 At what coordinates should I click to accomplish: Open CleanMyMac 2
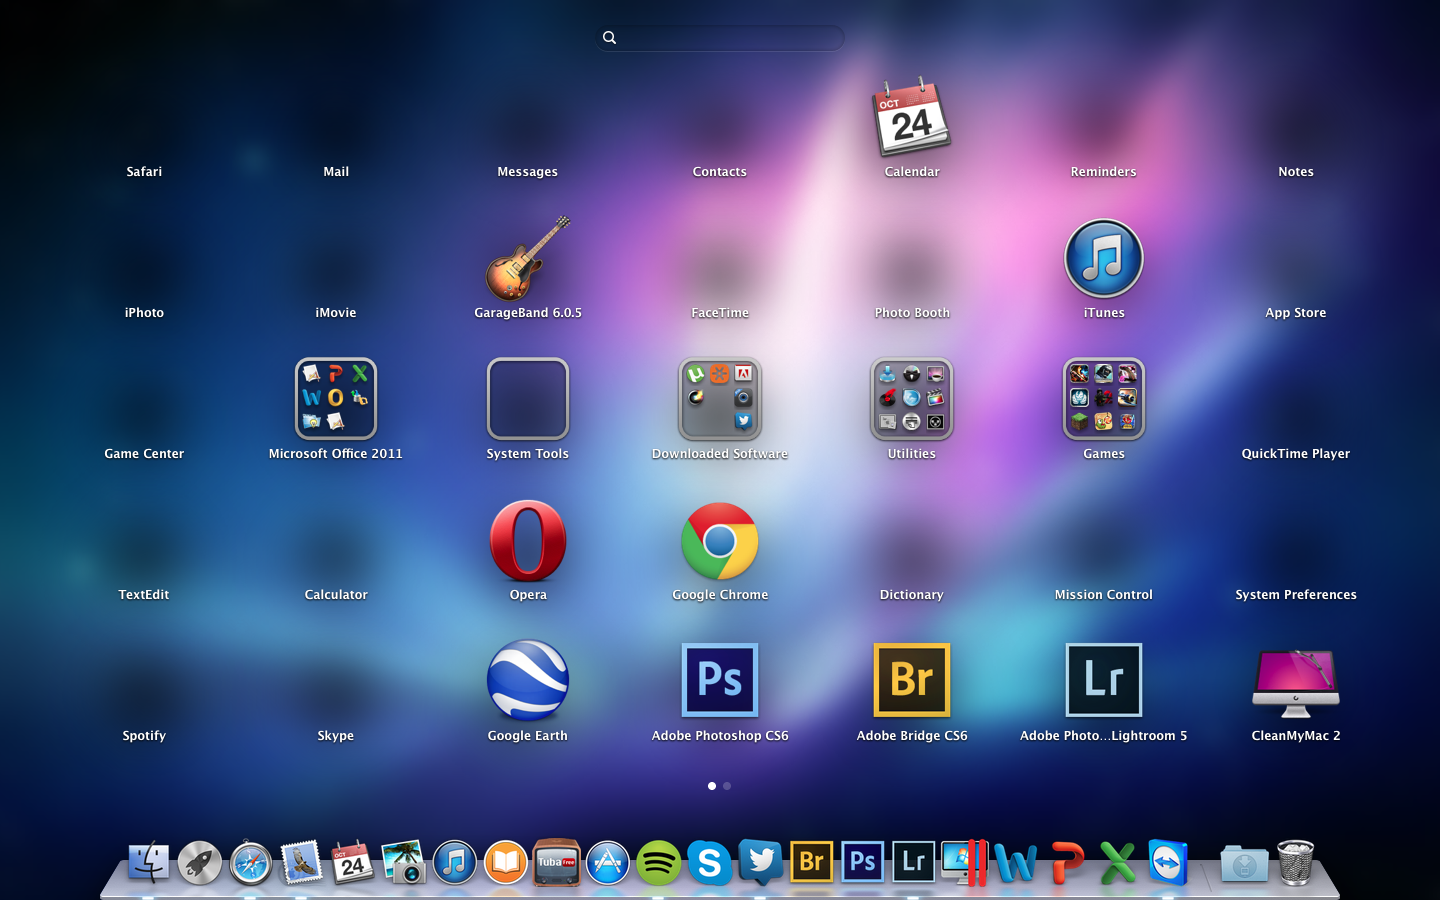[1295, 683]
